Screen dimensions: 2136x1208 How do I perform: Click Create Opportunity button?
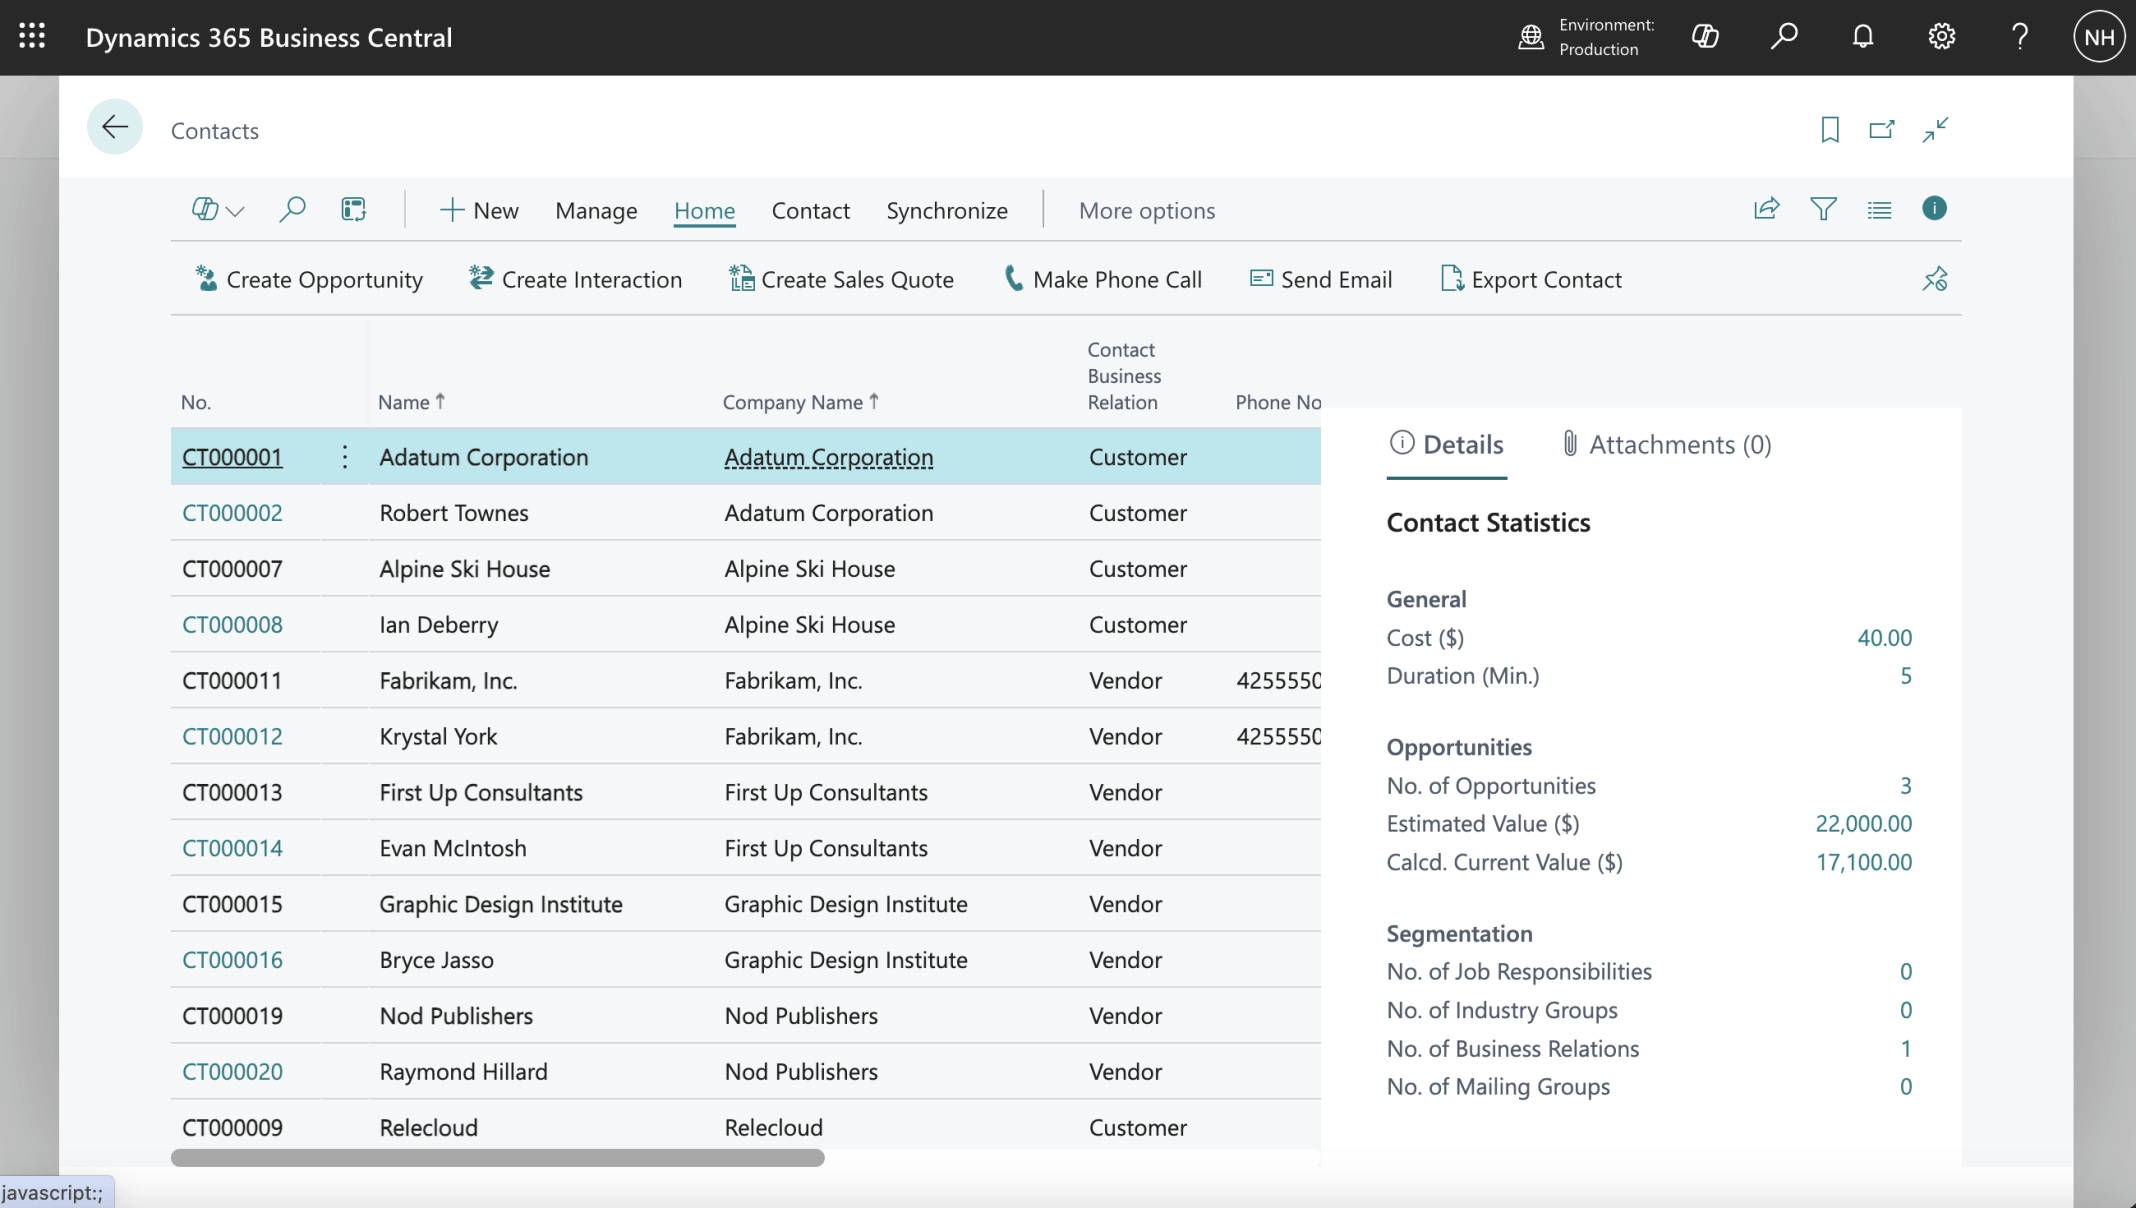[x=309, y=280]
